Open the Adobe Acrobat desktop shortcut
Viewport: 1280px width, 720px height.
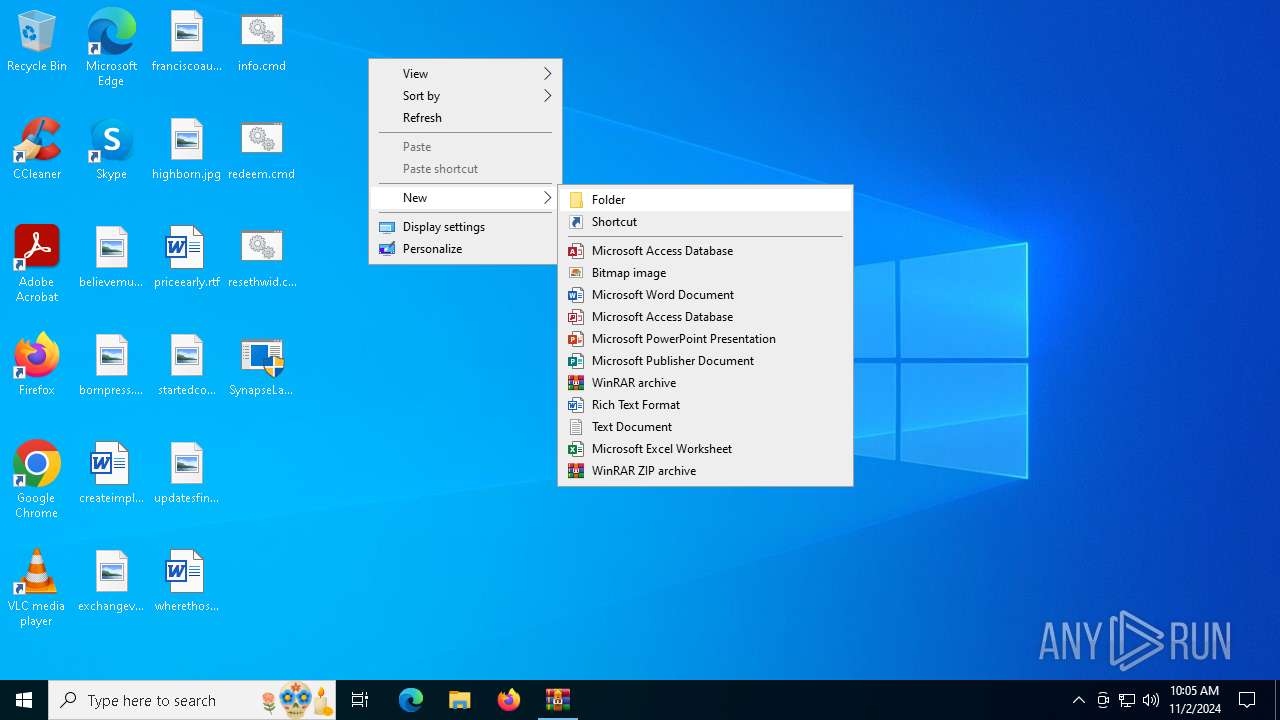point(37,265)
